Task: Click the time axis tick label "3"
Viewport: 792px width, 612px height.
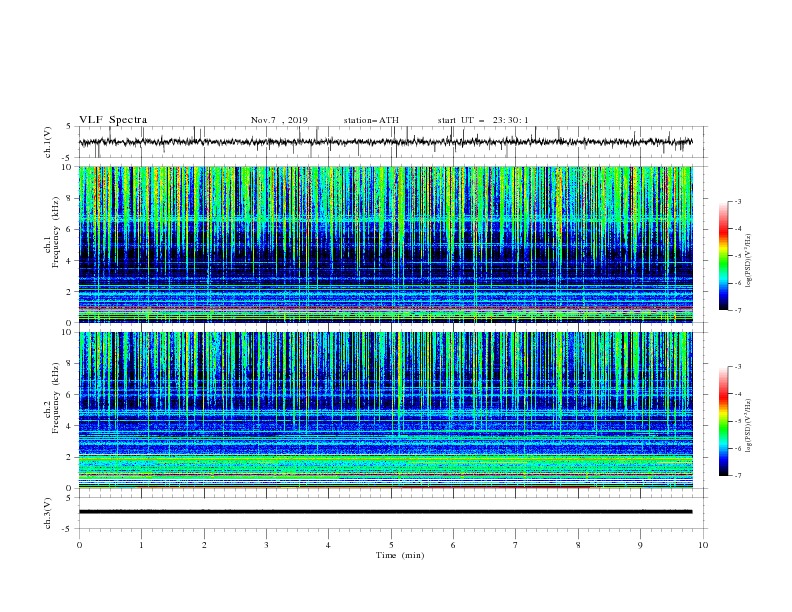Action: click(x=266, y=545)
